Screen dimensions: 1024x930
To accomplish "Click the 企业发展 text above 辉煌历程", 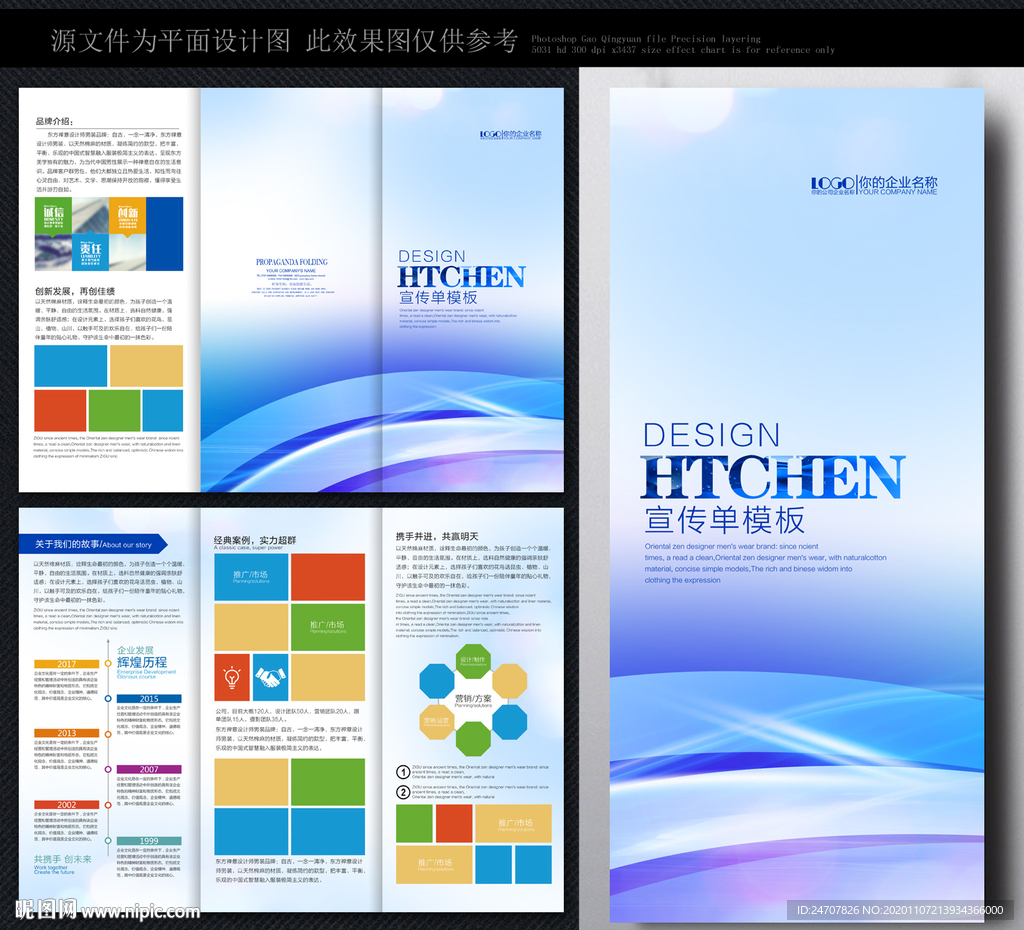I will click(135, 650).
